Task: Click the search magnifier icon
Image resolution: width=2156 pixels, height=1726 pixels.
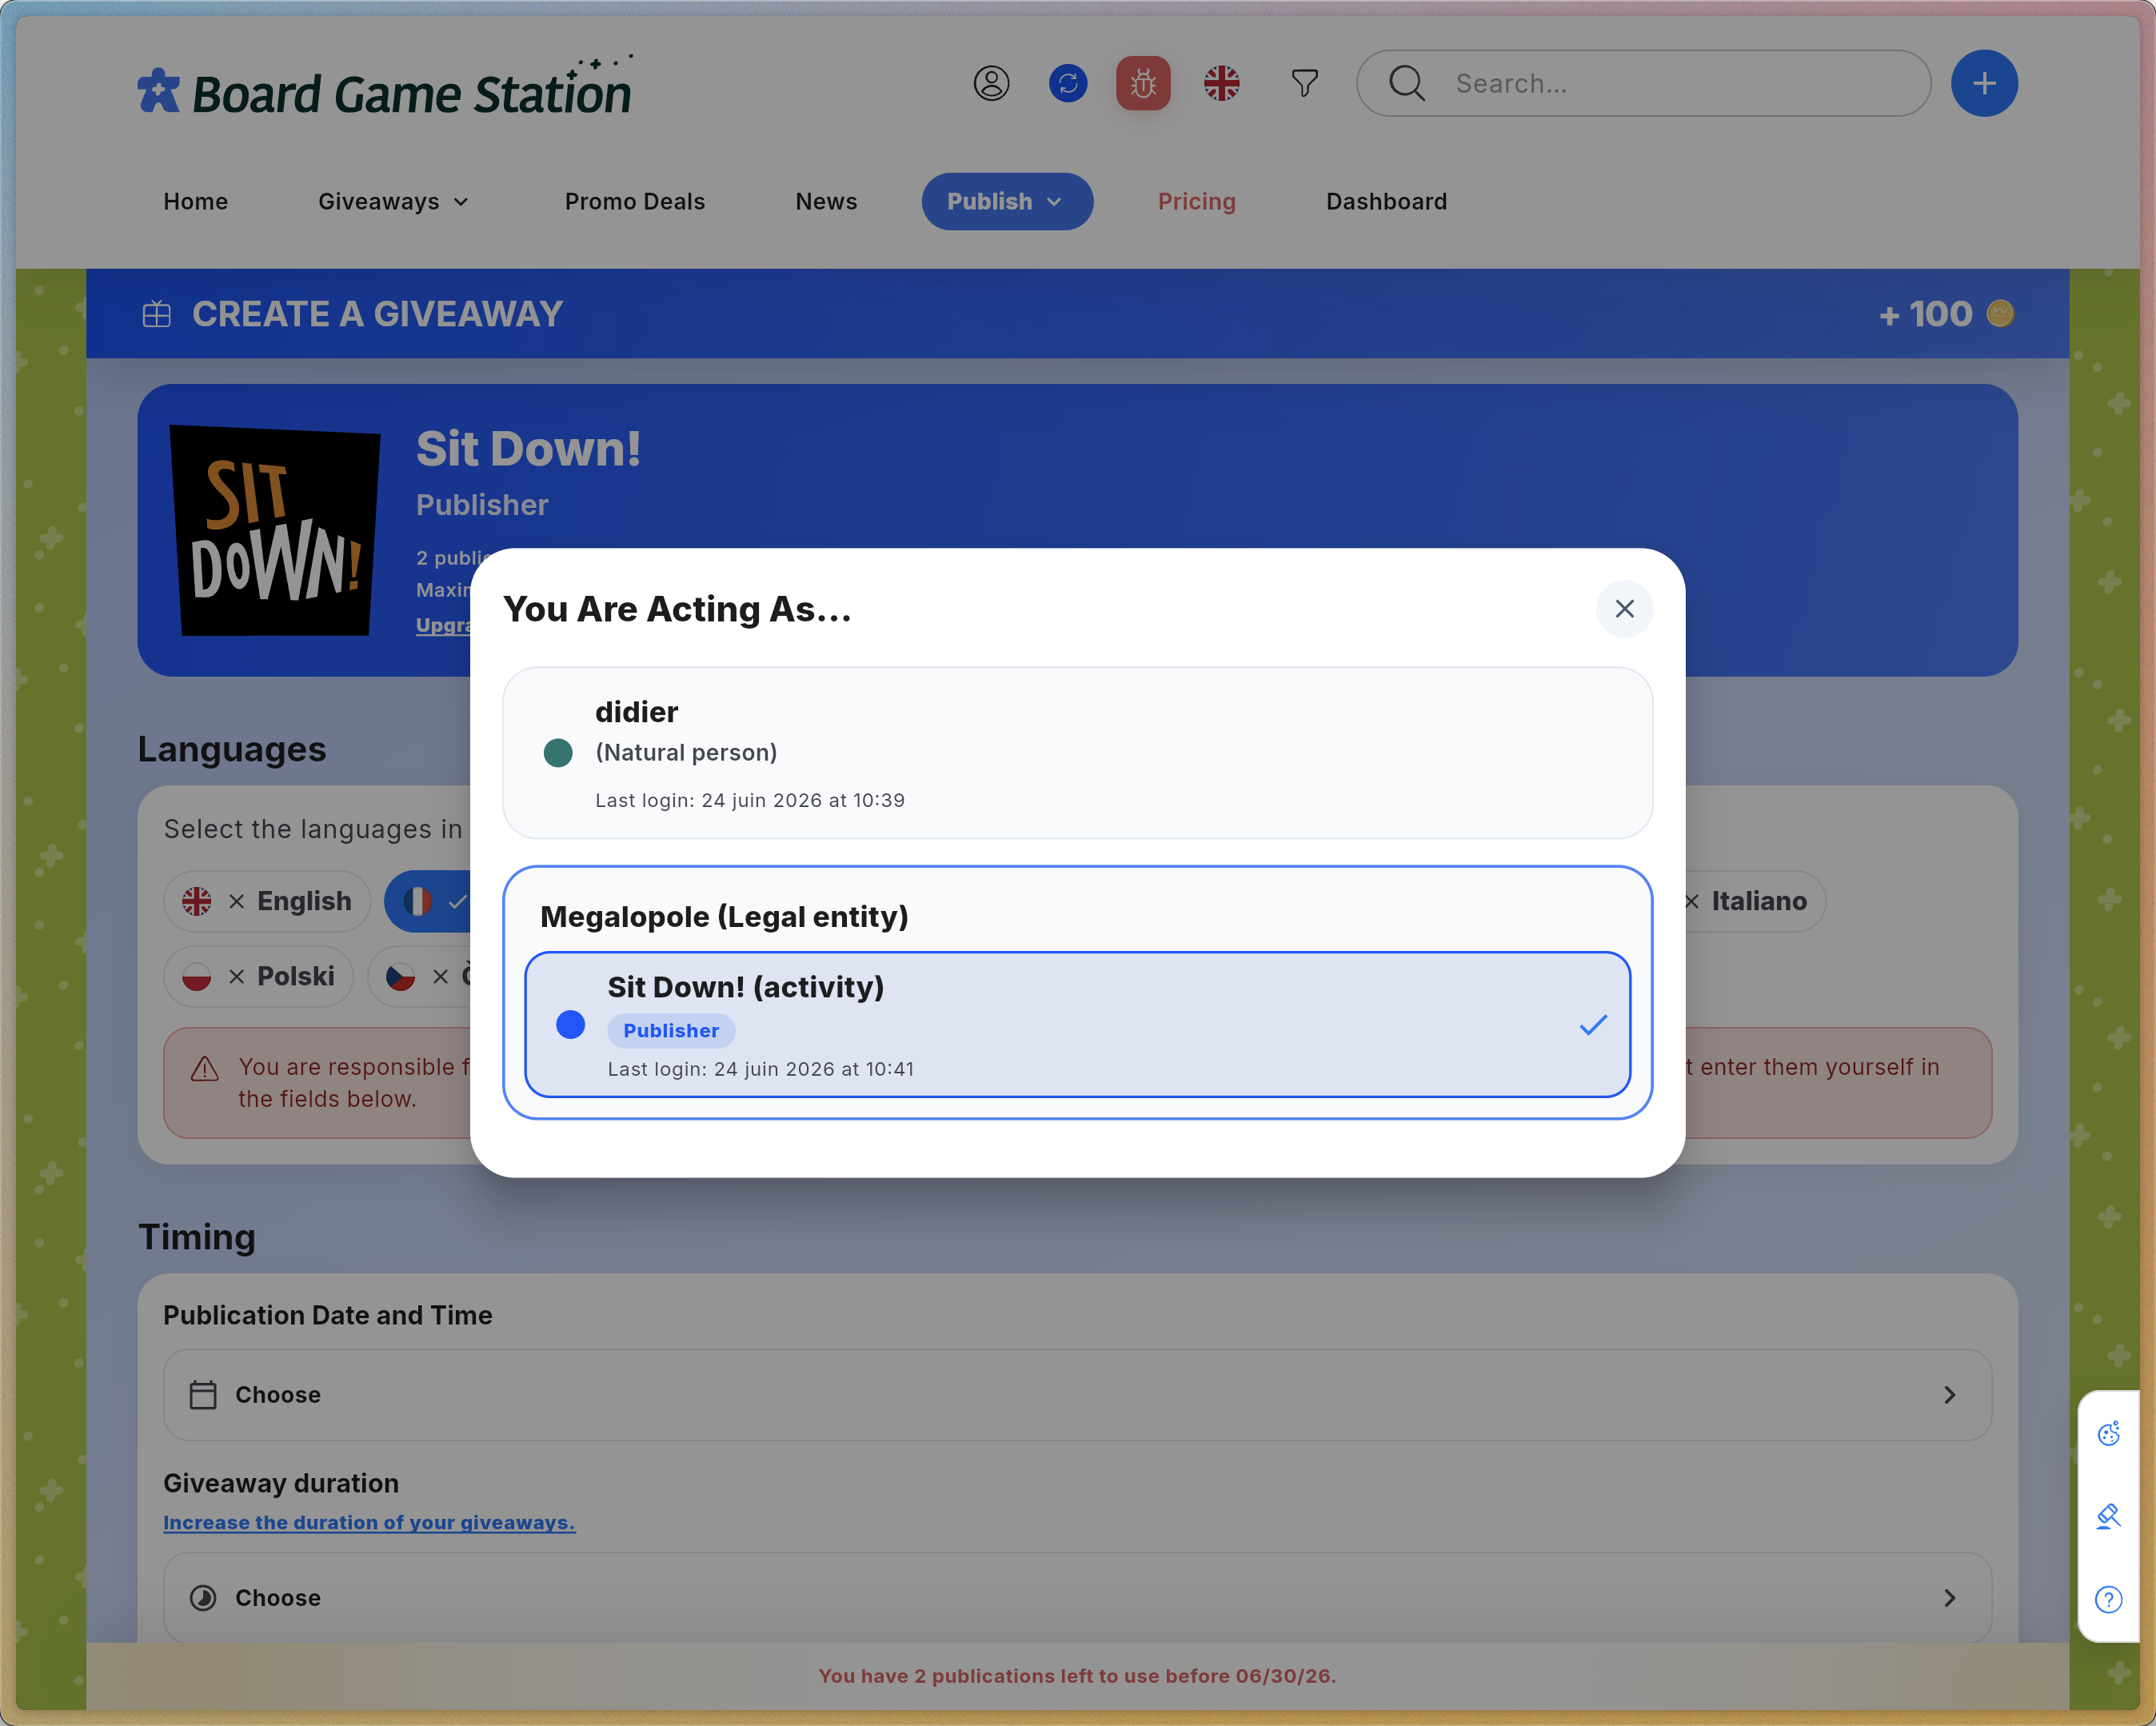Action: [x=1407, y=83]
